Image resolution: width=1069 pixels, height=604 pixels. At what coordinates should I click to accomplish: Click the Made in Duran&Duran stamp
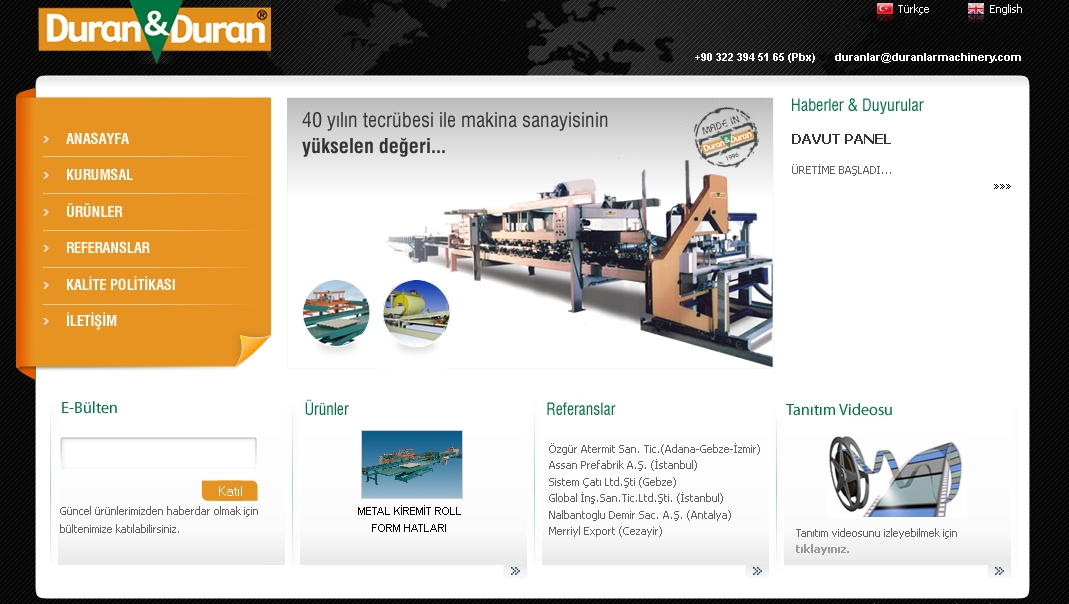coord(727,137)
